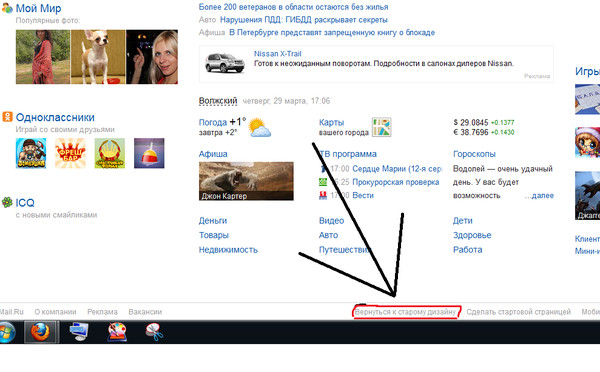Click the Nissan X-Trail ad title

[x=277, y=54]
